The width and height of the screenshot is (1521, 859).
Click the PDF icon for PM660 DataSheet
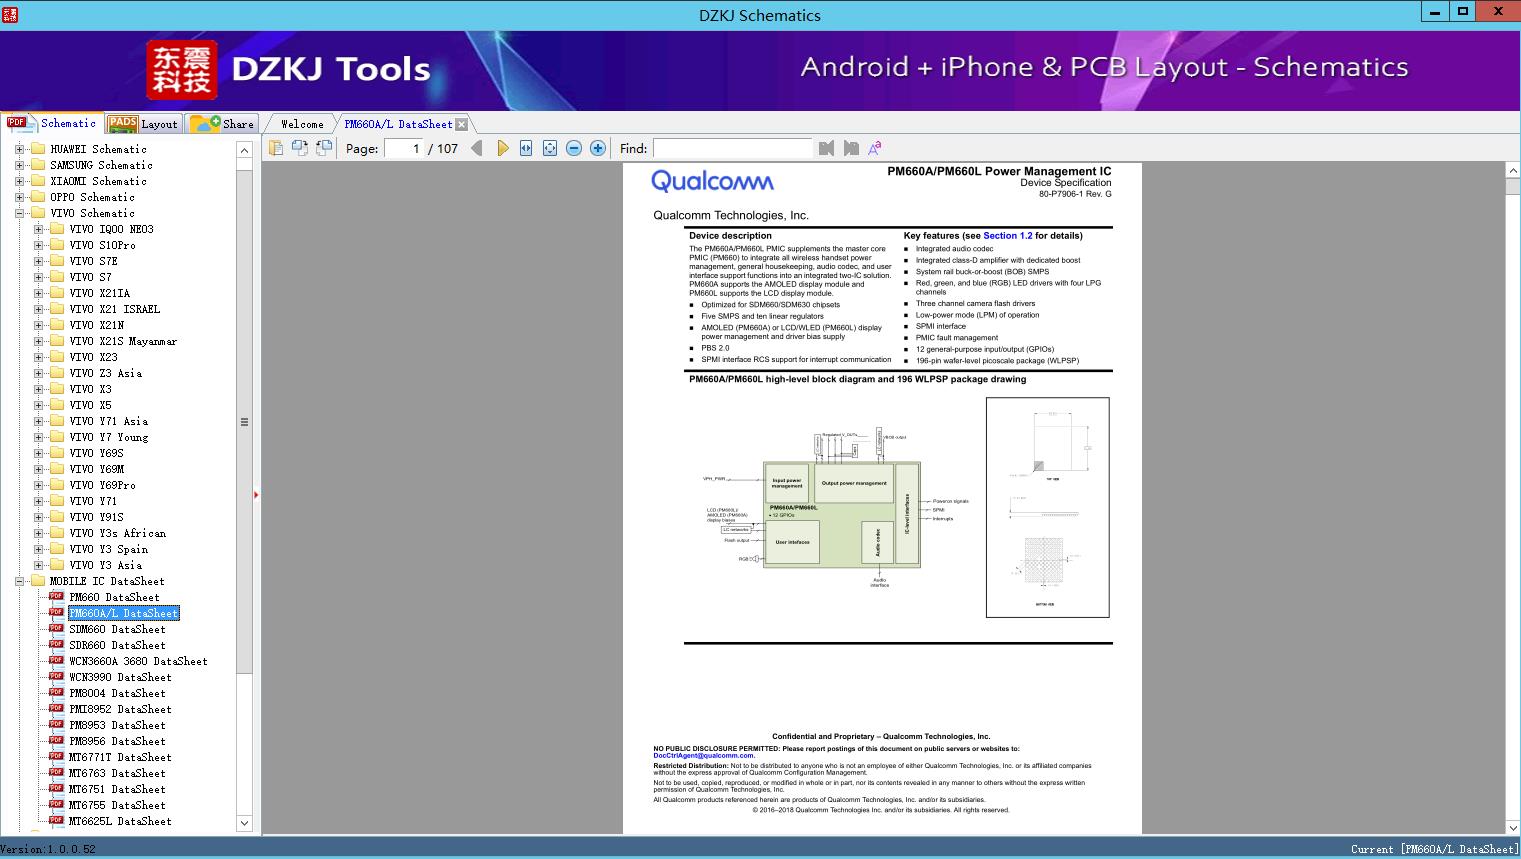click(56, 597)
